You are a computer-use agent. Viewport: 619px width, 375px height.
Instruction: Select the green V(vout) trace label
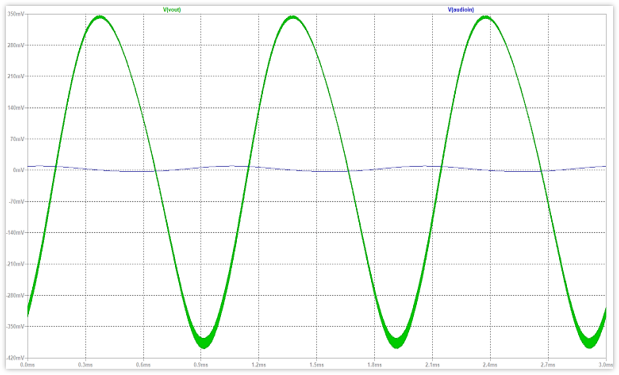tap(172, 10)
